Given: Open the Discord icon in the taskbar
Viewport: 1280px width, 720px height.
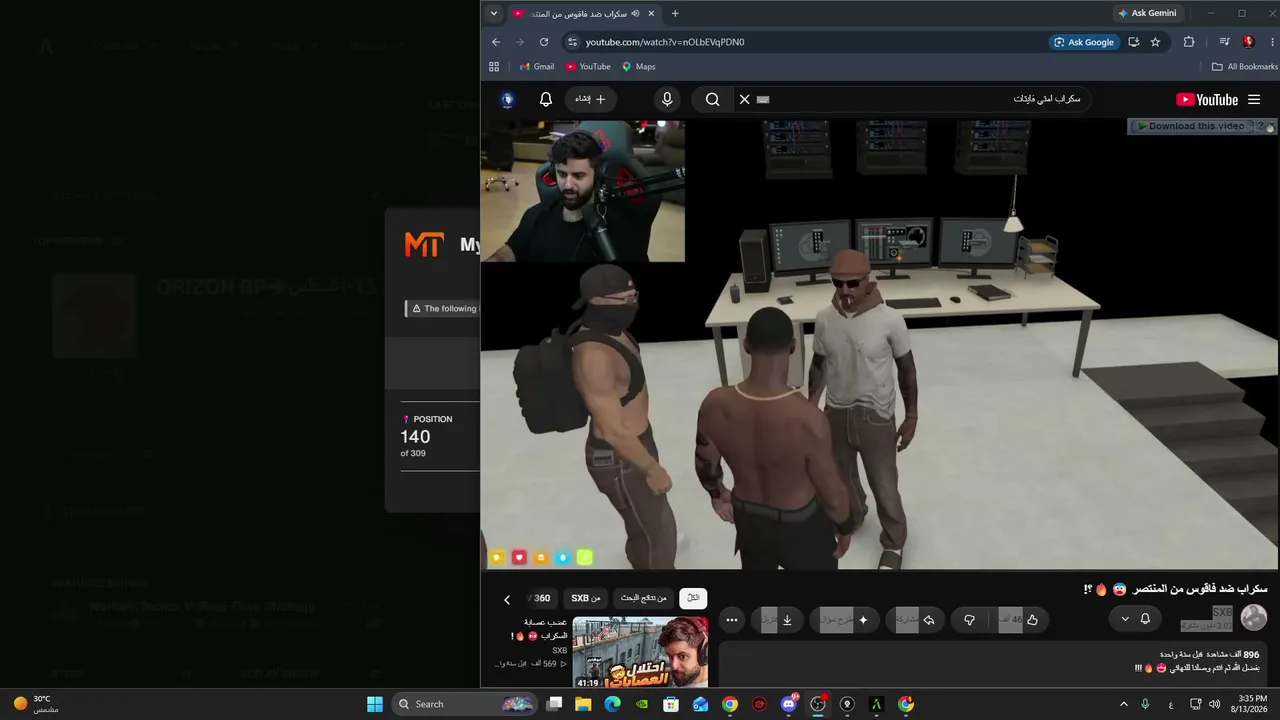Looking at the screenshot, I should tap(789, 704).
